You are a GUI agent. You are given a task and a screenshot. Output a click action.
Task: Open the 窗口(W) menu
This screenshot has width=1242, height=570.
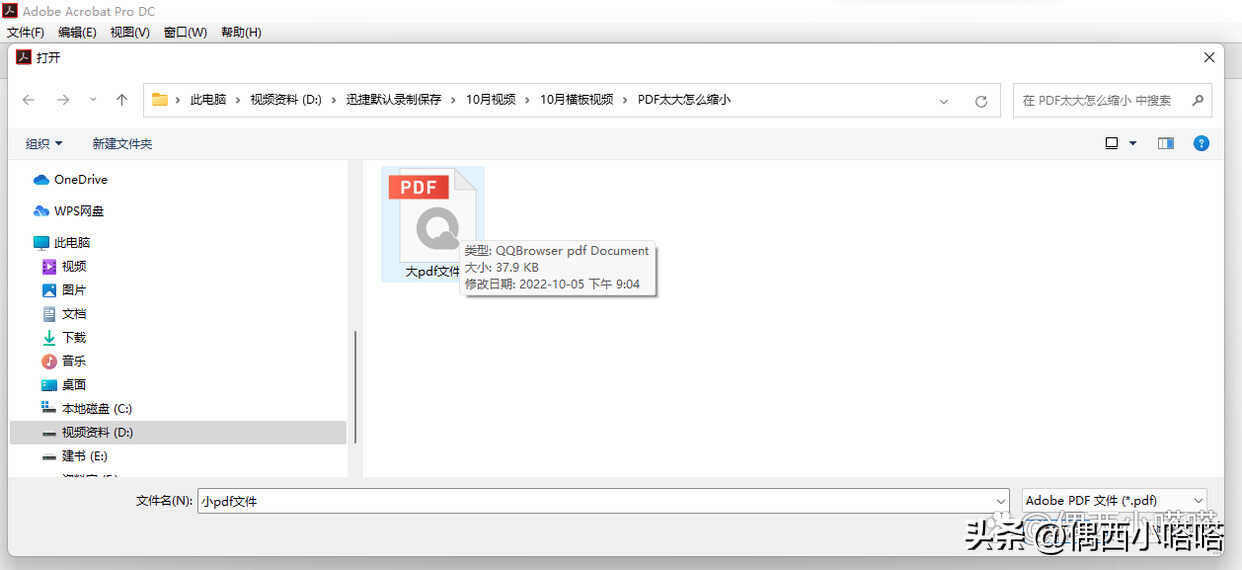point(185,32)
